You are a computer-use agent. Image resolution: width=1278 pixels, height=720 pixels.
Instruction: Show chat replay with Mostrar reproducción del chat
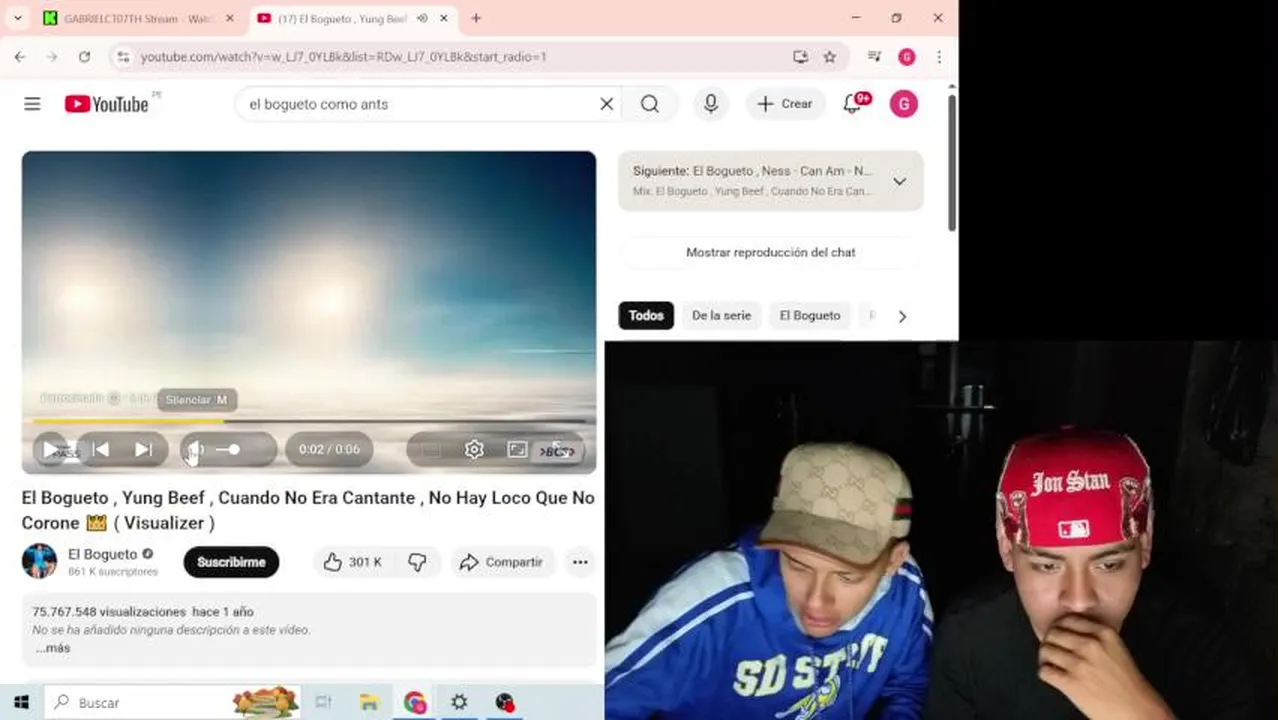click(770, 252)
